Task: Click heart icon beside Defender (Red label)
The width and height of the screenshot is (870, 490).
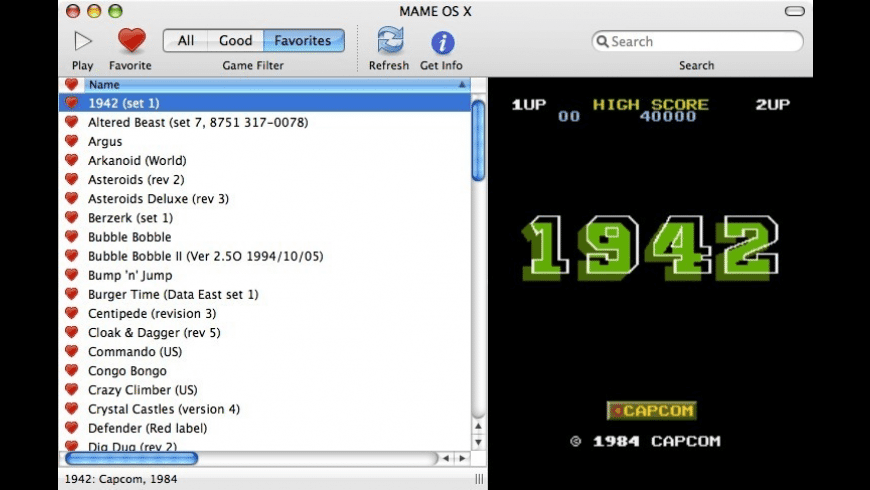Action: click(x=71, y=428)
